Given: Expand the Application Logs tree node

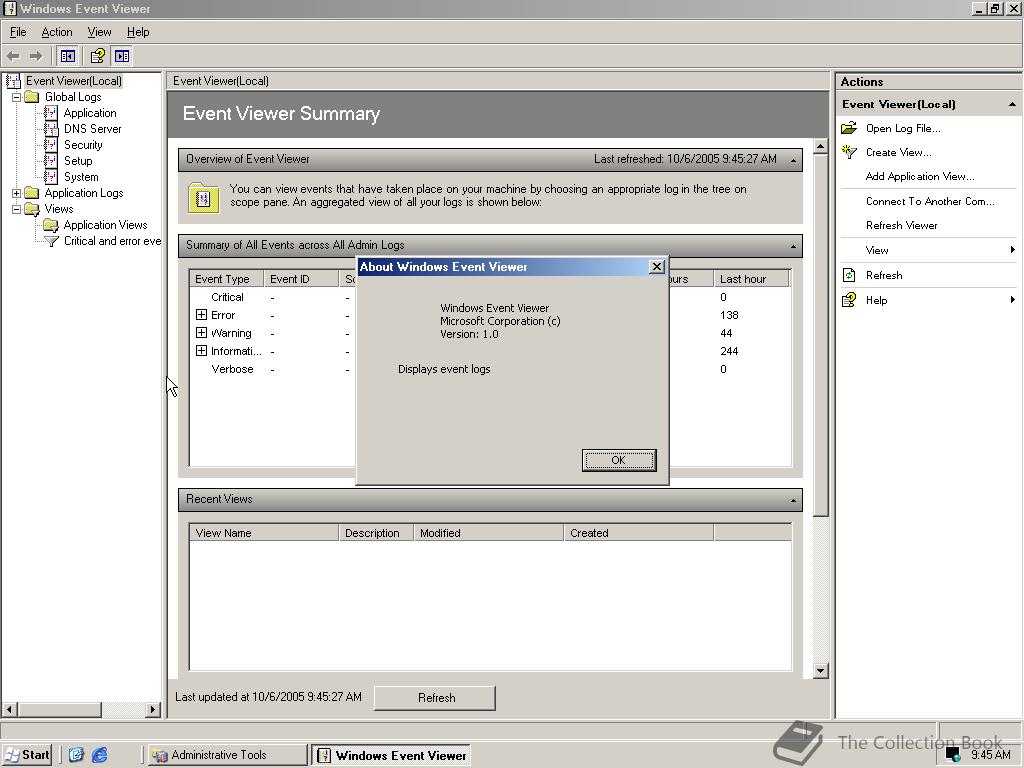Looking at the screenshot, I should [16, 193].
